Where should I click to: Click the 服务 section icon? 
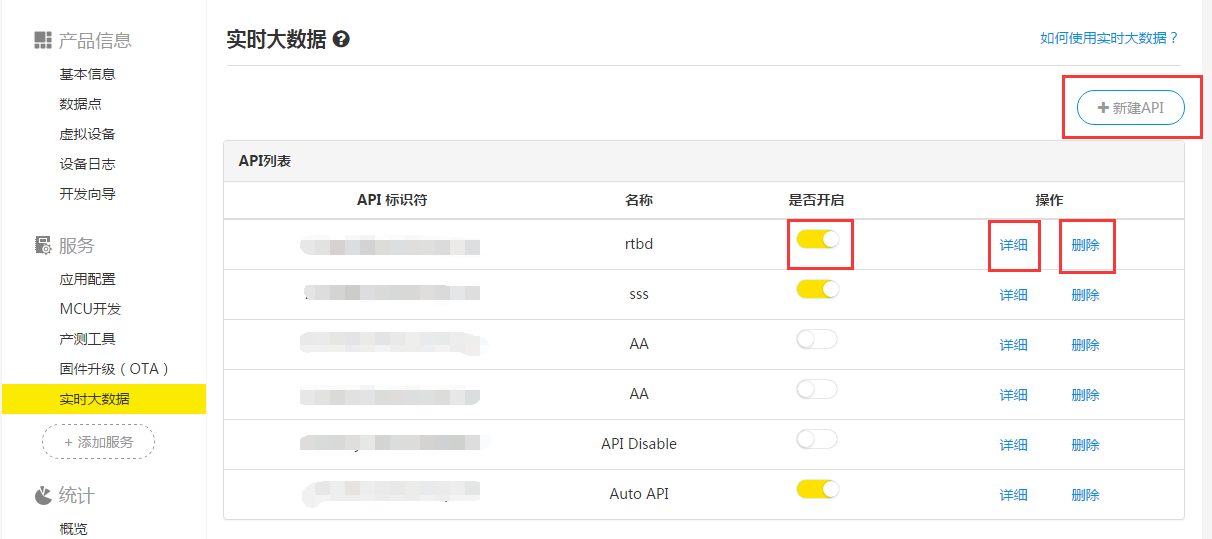tap(43, 245)
